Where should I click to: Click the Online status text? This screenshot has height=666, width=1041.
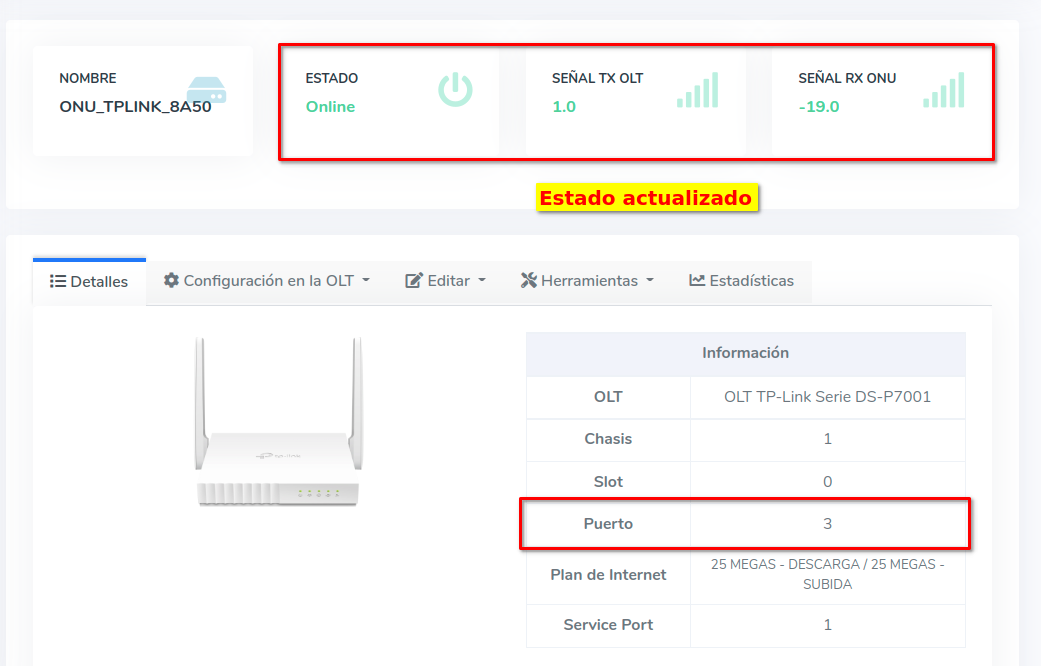[330, 107]
